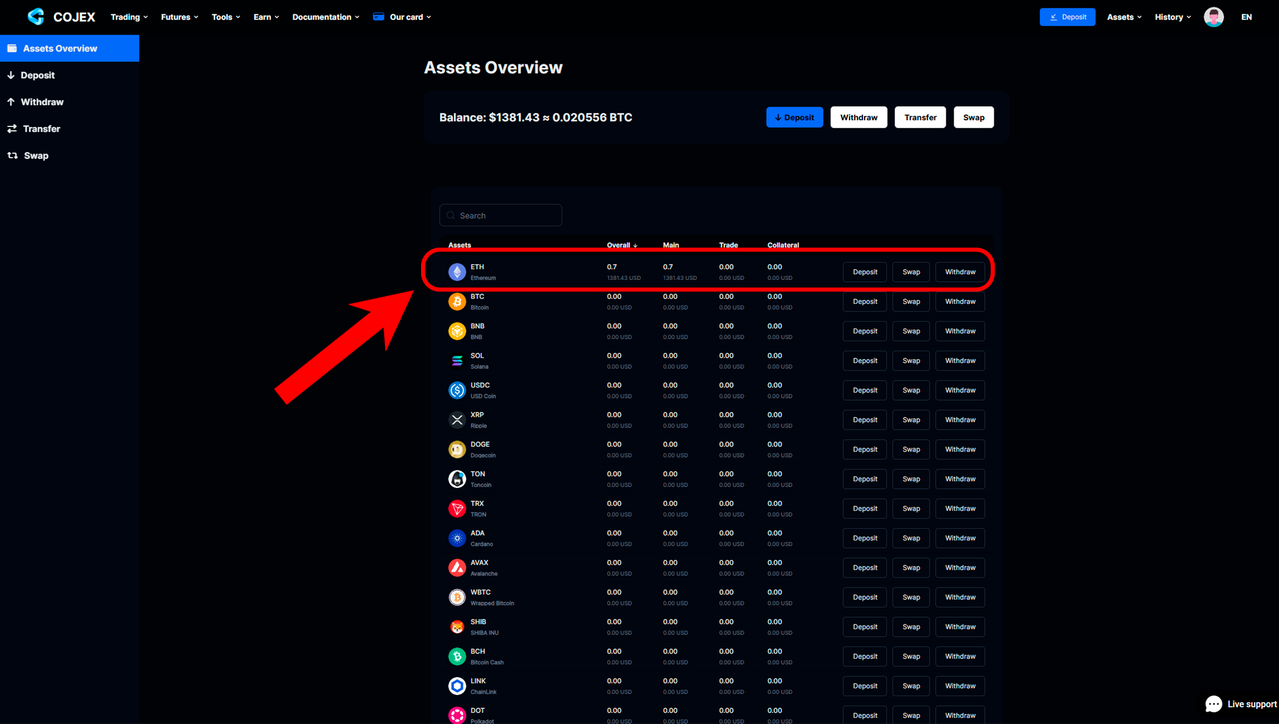Expand the Earn menu
This screenshot has height=724, width=1279.
click(x=266, y=17)
